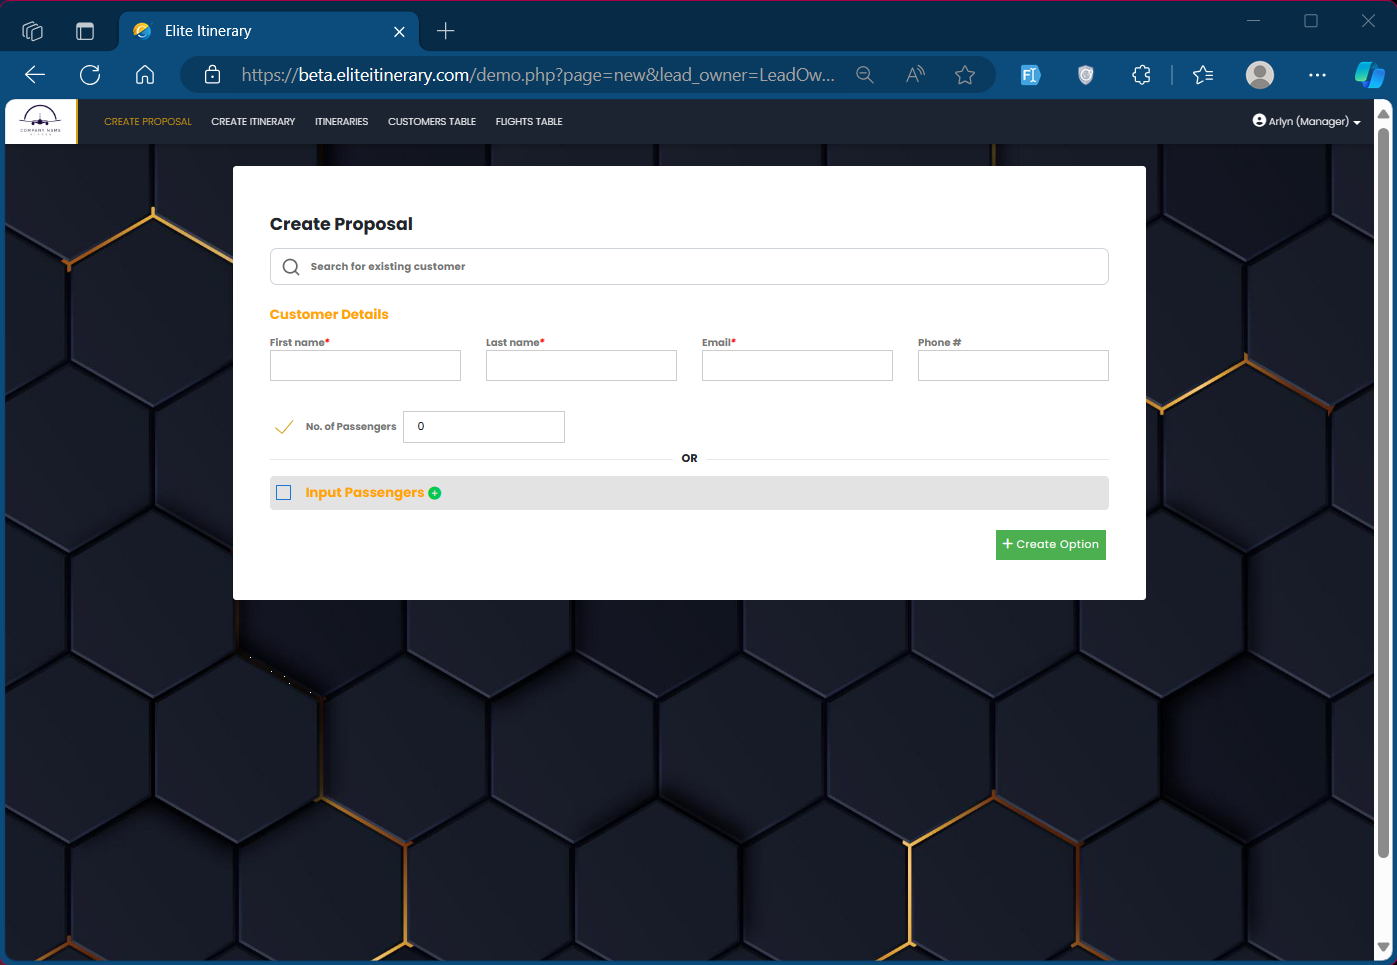Open the Copilot sidebar icon

(1368, 75)
